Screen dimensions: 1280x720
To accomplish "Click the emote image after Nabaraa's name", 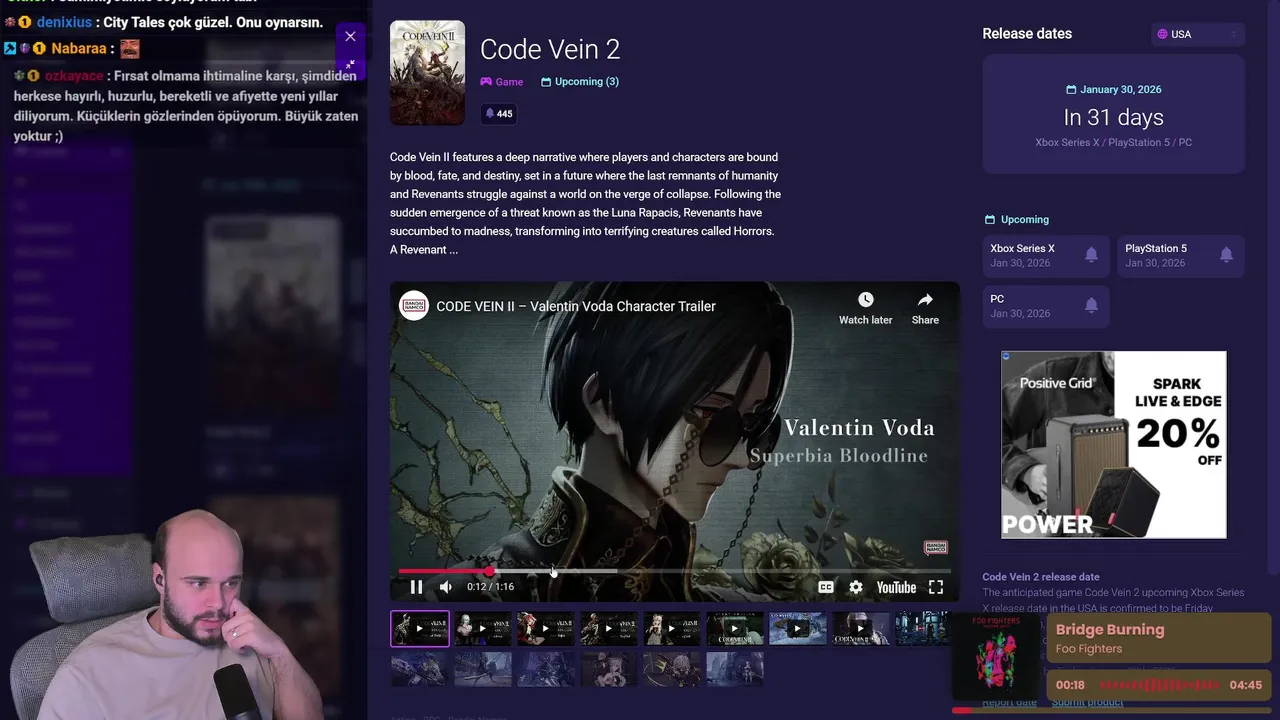I will (x=129, y=48).
